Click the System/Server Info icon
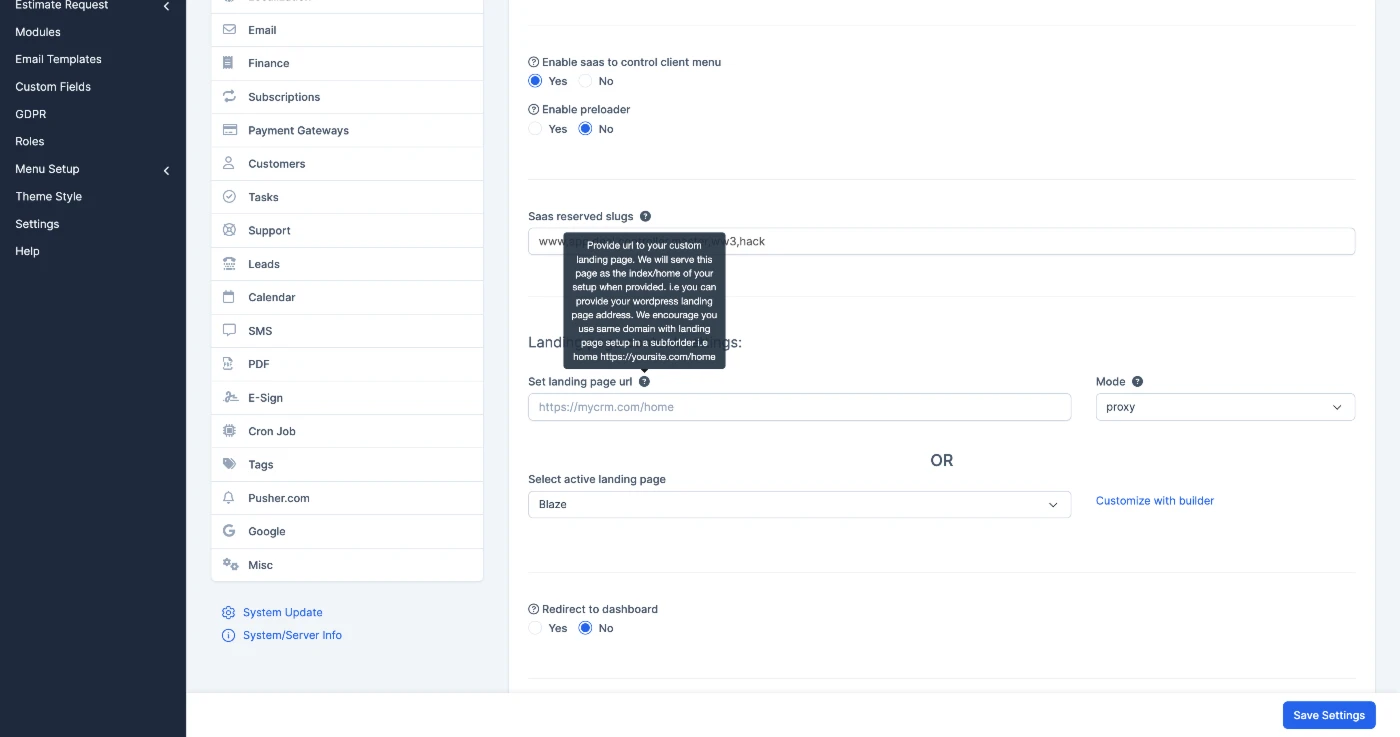This screenshot has width=1400, height=737. point(228,635)
